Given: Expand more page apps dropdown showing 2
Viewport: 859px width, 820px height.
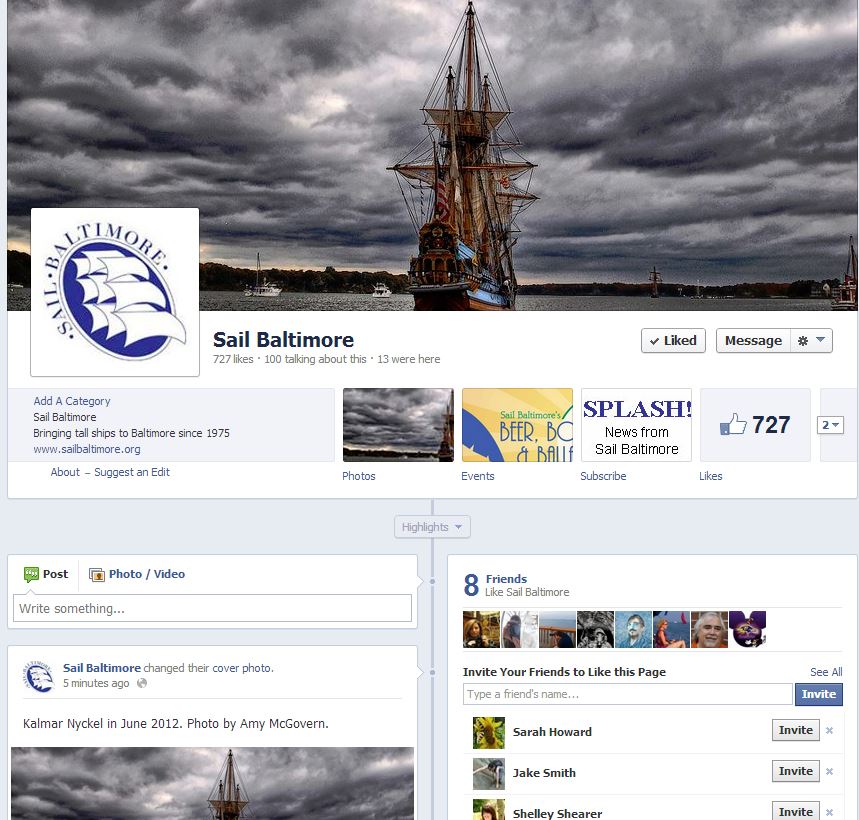Looking at the screenshot, I should click(x=830, y=425).
